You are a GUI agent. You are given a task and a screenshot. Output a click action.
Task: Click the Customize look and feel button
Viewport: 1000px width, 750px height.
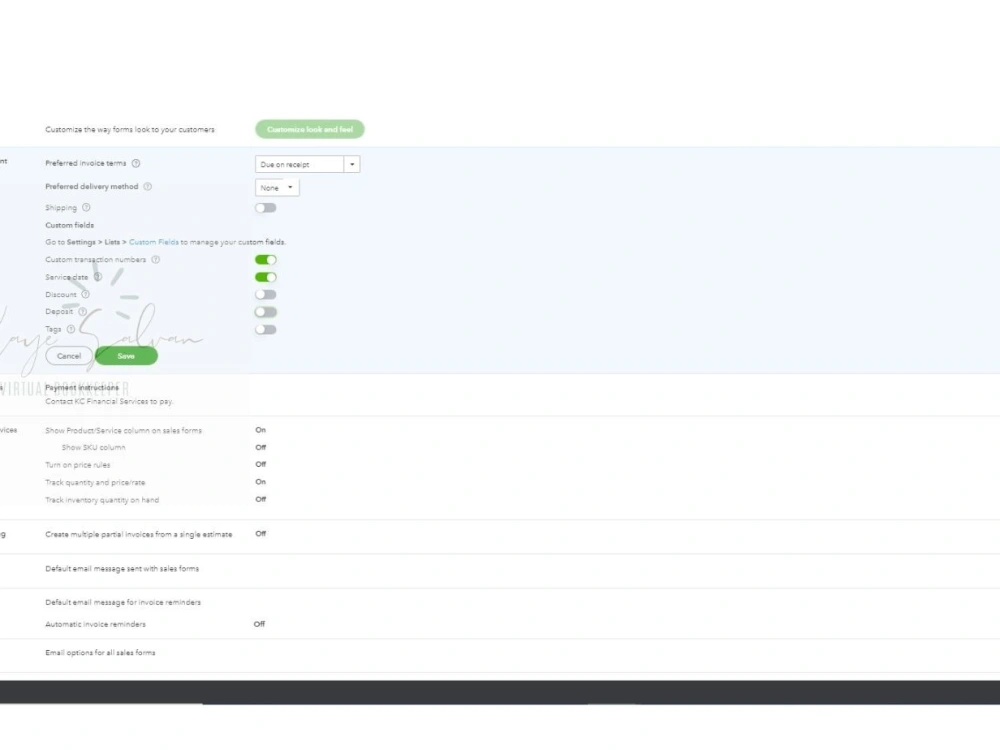[x=310, y=129]
